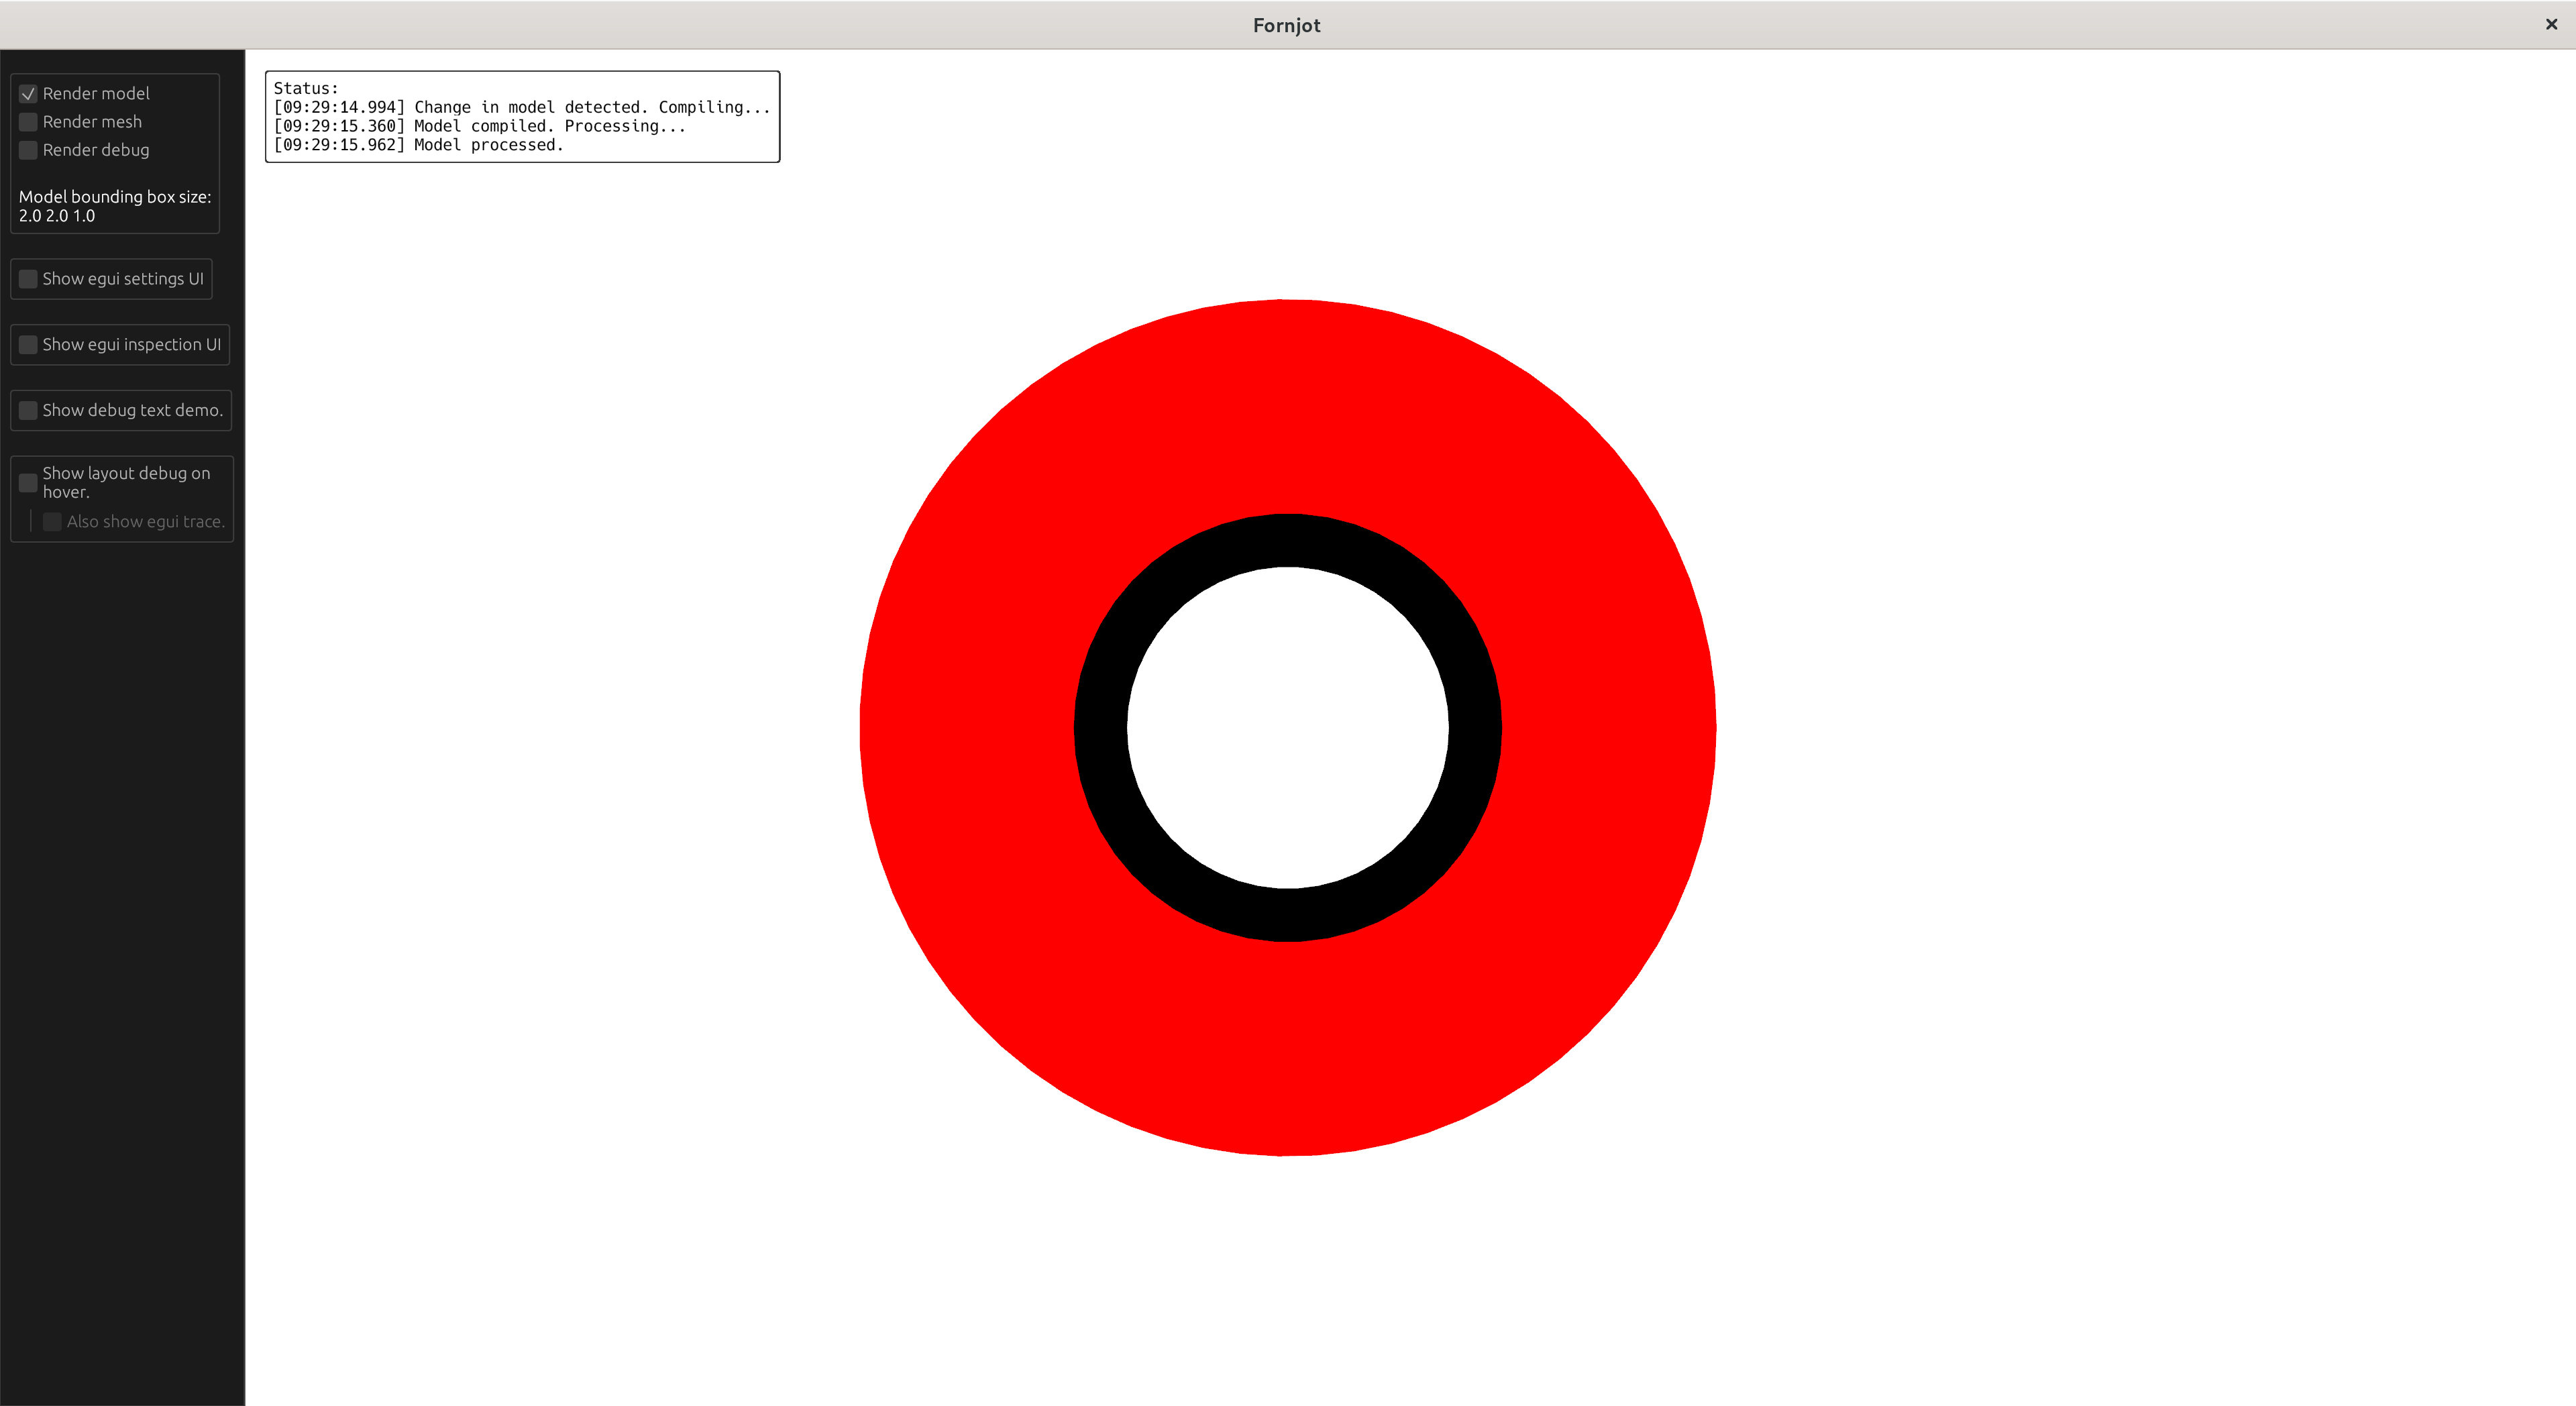Enable the Render mesh checkbox
This screenshot has height=1406, width=2576.
click(28, 122)
